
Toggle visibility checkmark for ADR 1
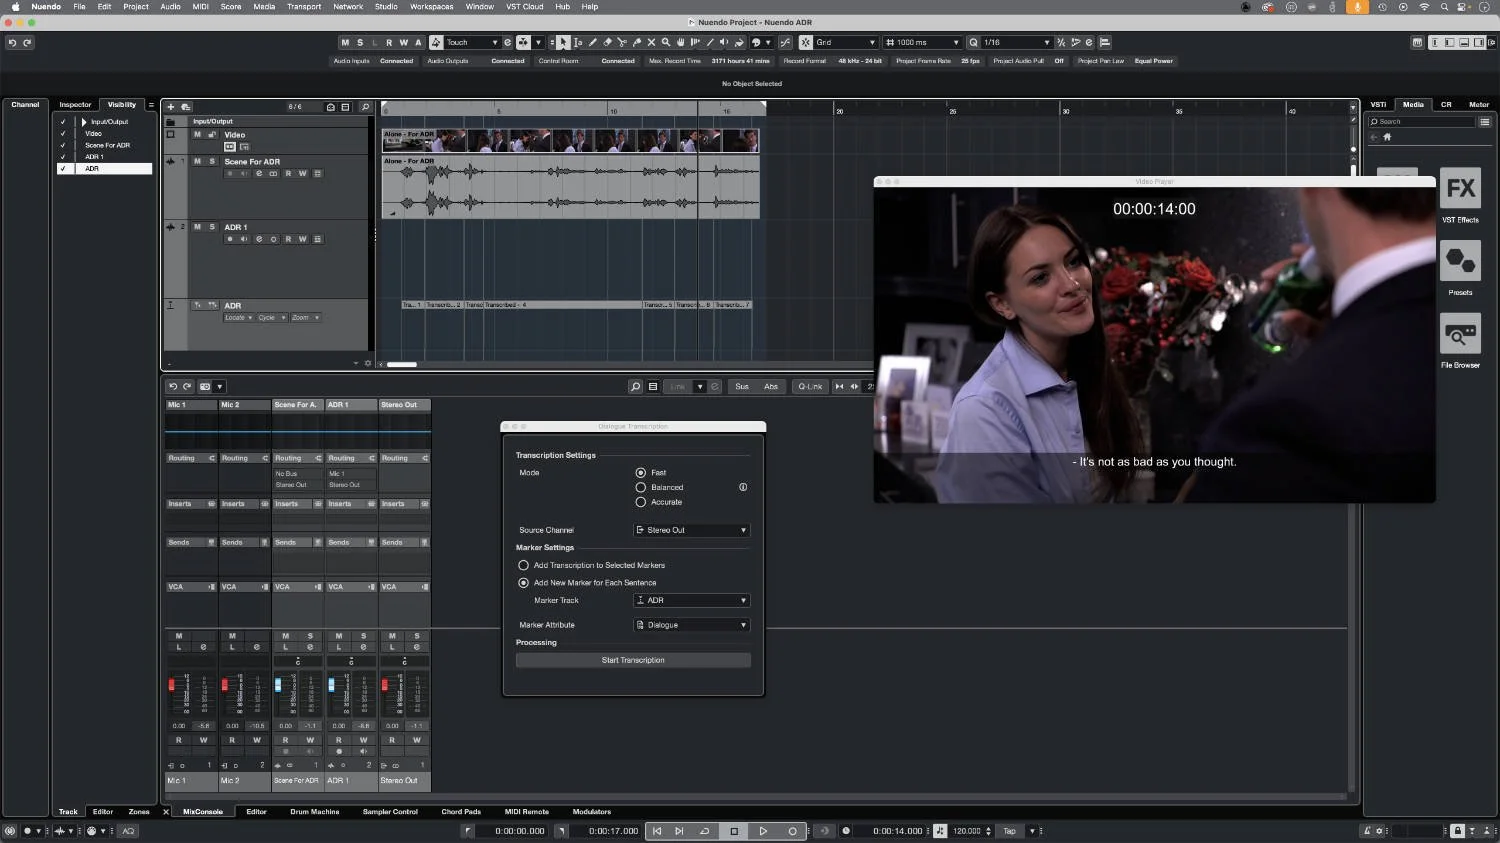[63, 157]
